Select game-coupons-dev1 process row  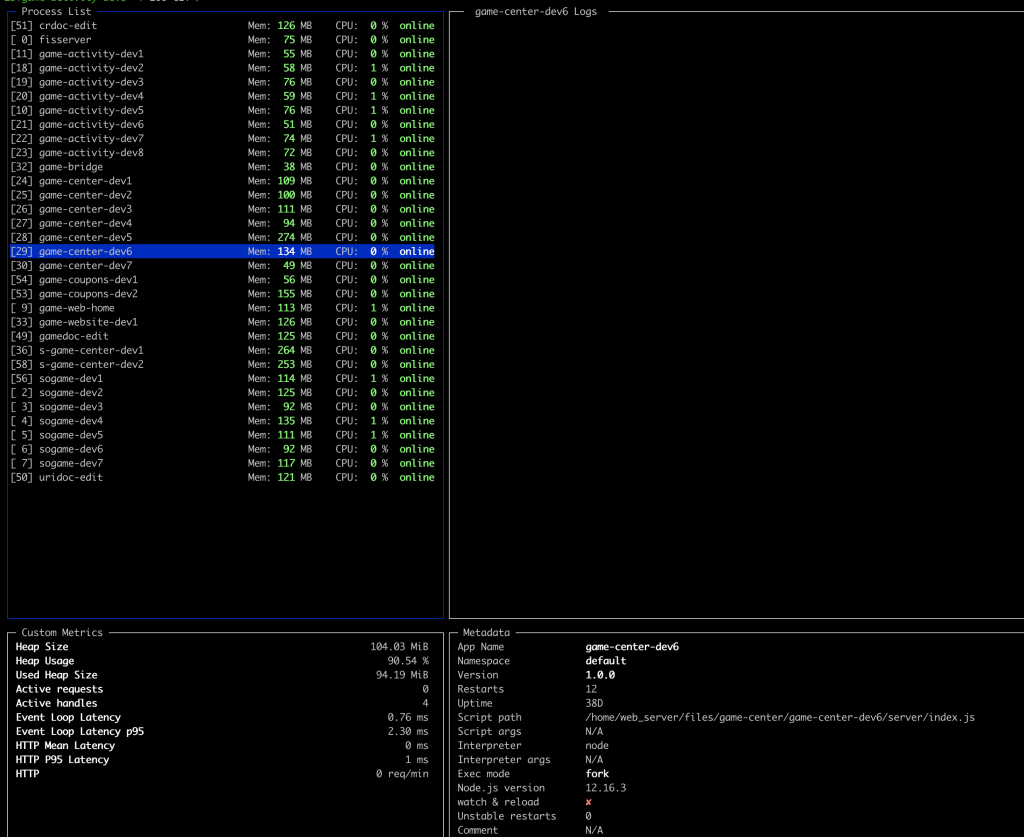(222, 280)
